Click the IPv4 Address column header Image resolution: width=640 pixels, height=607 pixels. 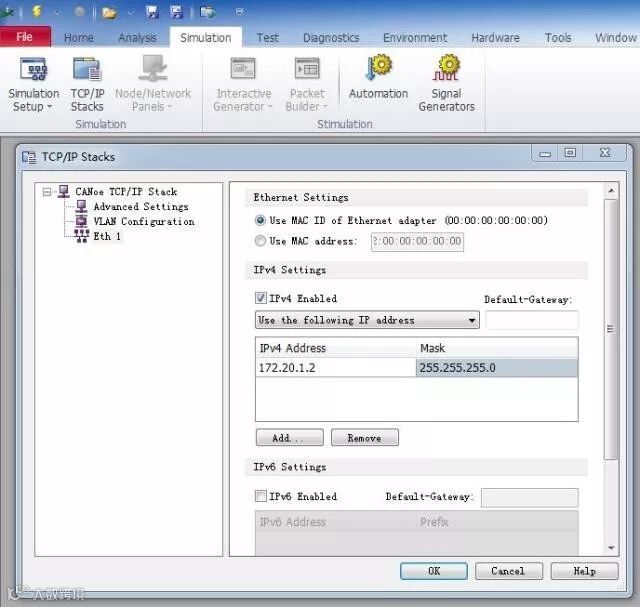(336, 348)
